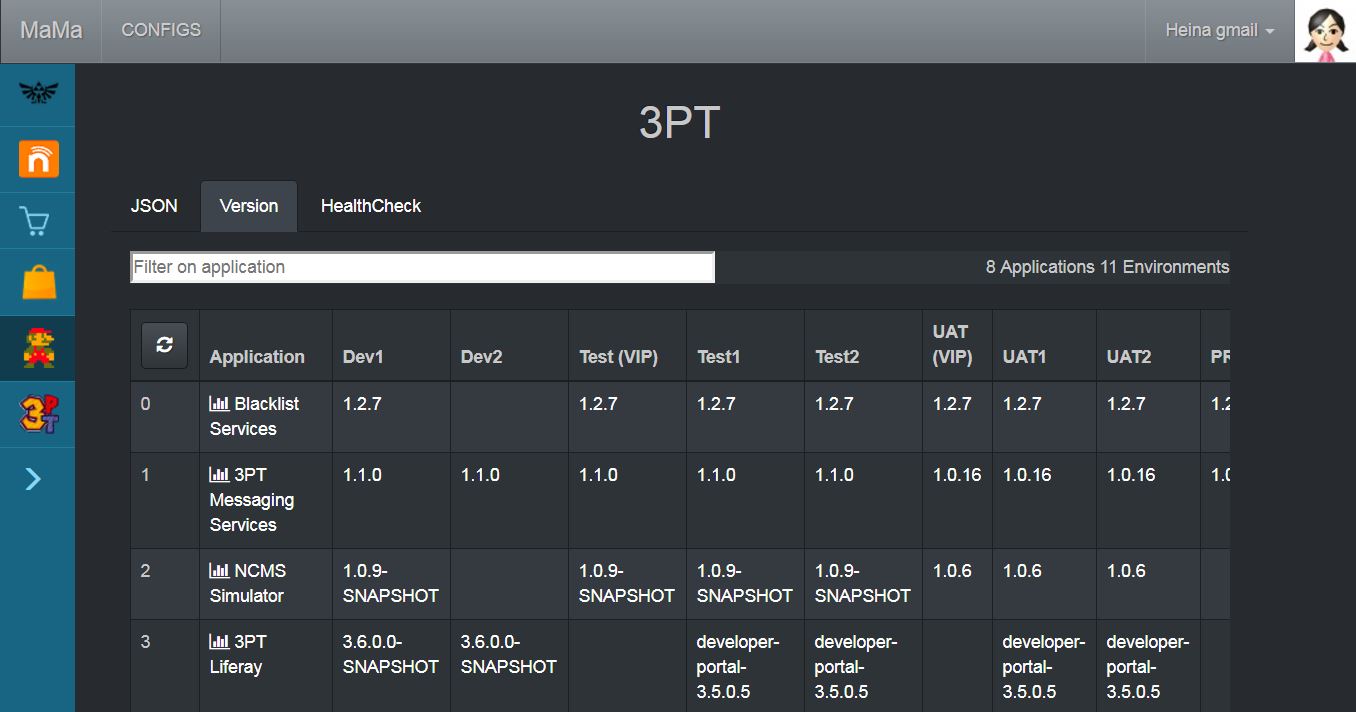Click the refresh icon in the table header
The height and width of the screenshot is (712, 1356).
163,344
